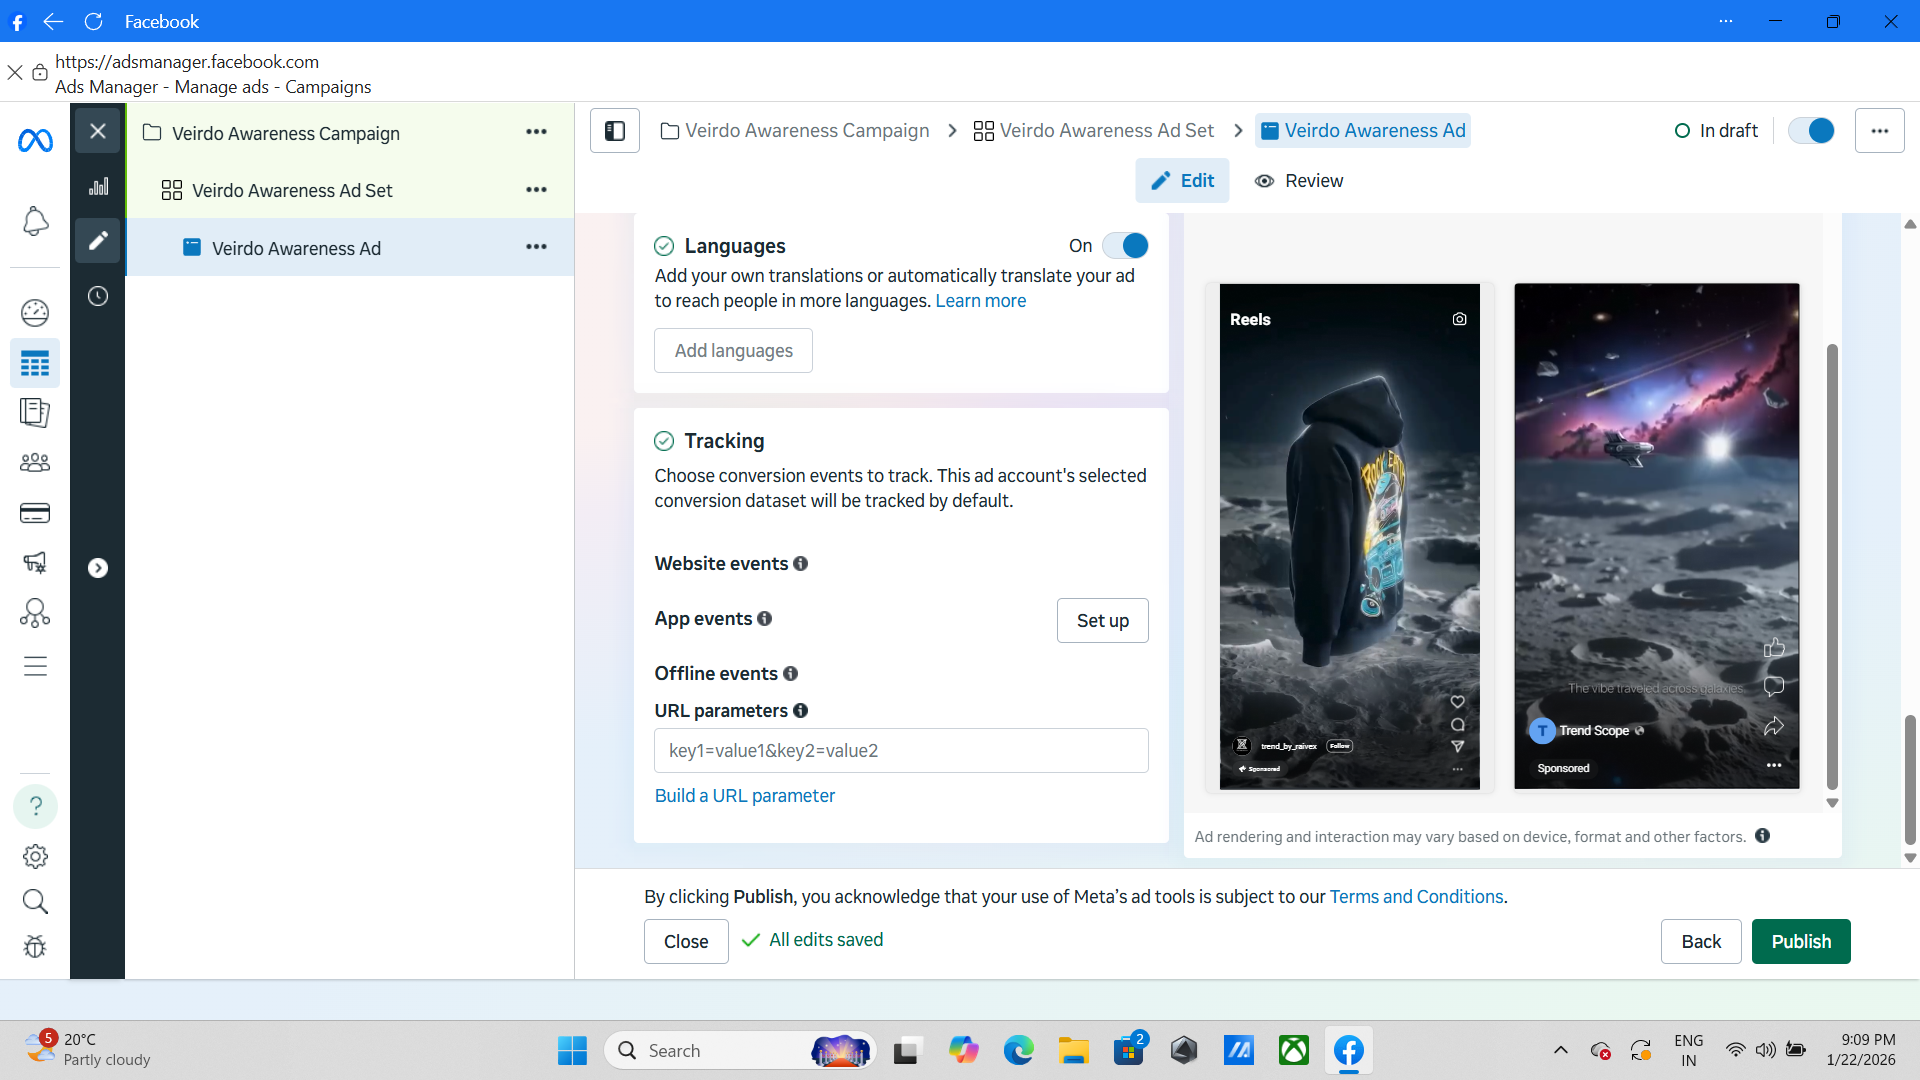This screenshot has width=1920, height=1080.
Task: Open notifications bell in sidebar
Action: pos(35,221)
